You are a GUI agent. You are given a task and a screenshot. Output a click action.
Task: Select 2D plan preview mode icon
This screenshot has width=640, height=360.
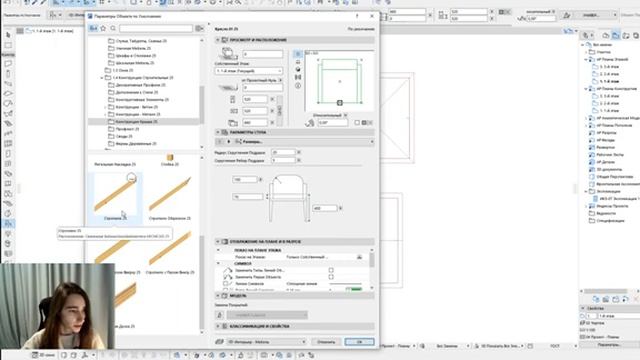click(x=298, y=54)
